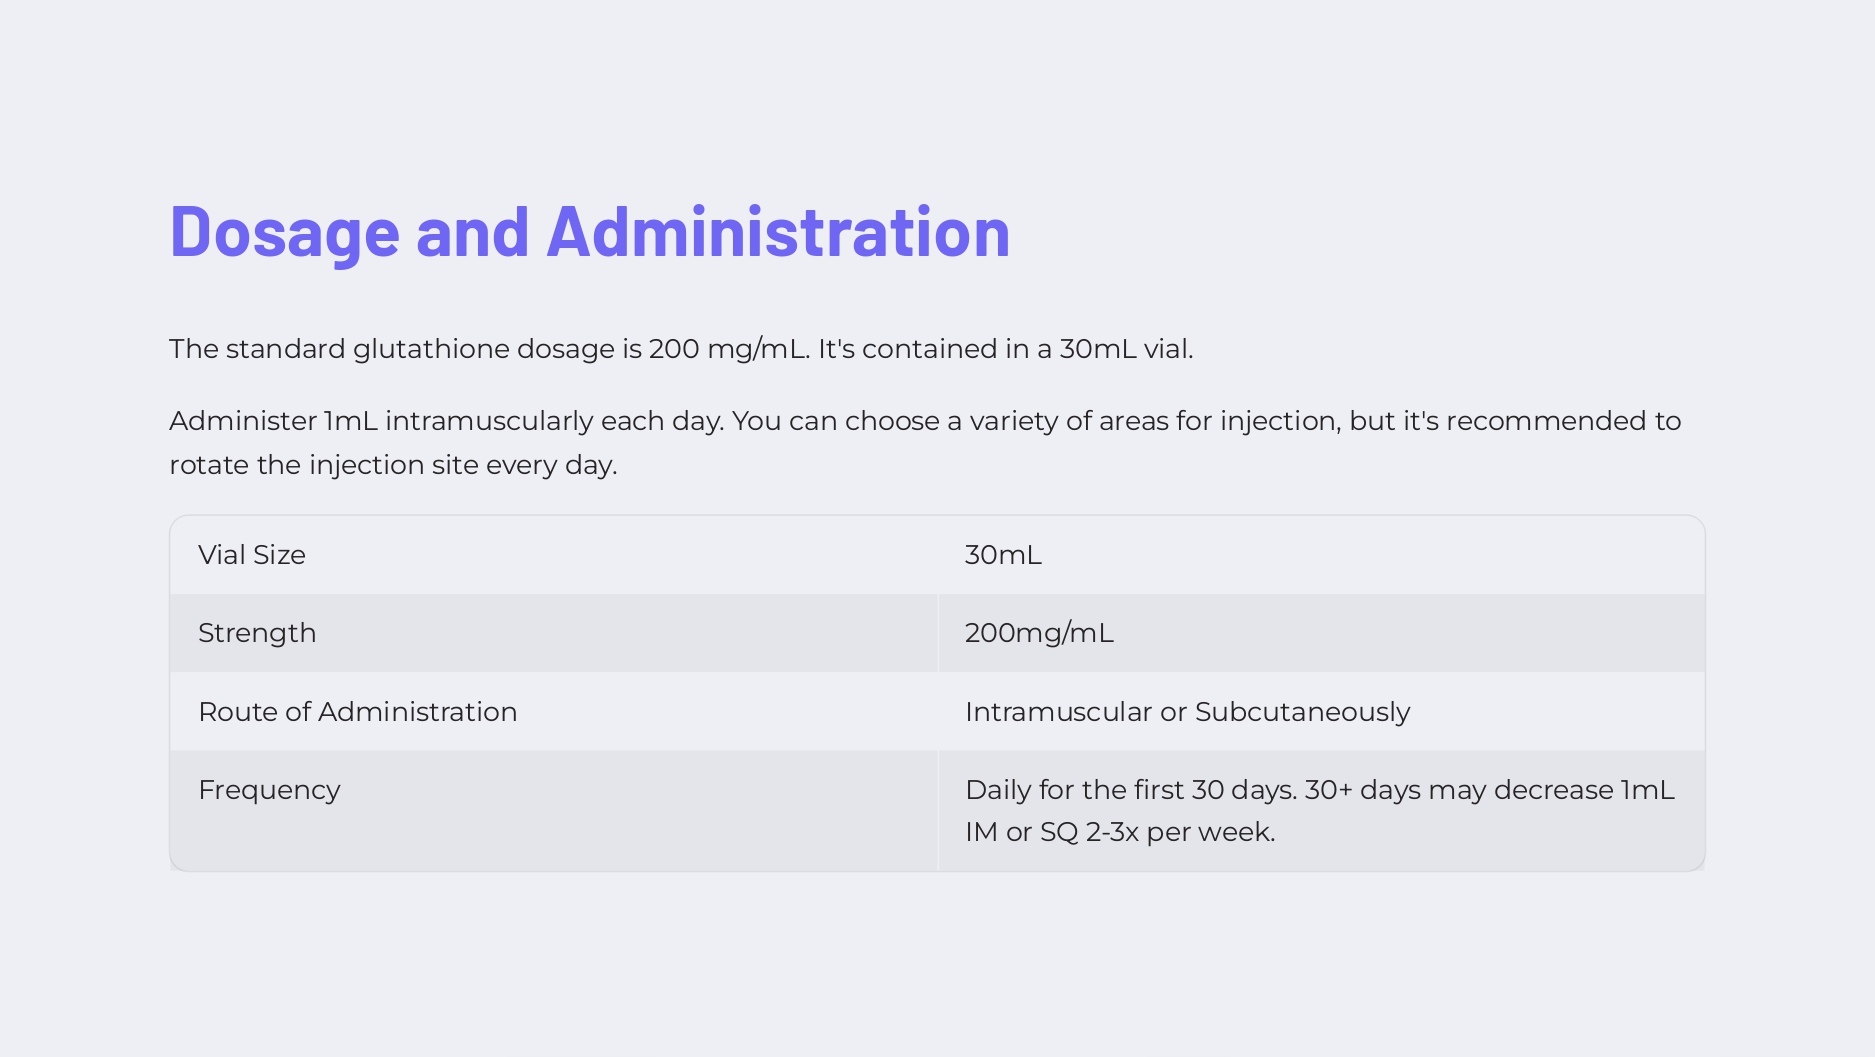Viewport: 1875px width, 1057px height.
Task: Click the word 'Subcutaneously' in the table
Action: 1302,712
